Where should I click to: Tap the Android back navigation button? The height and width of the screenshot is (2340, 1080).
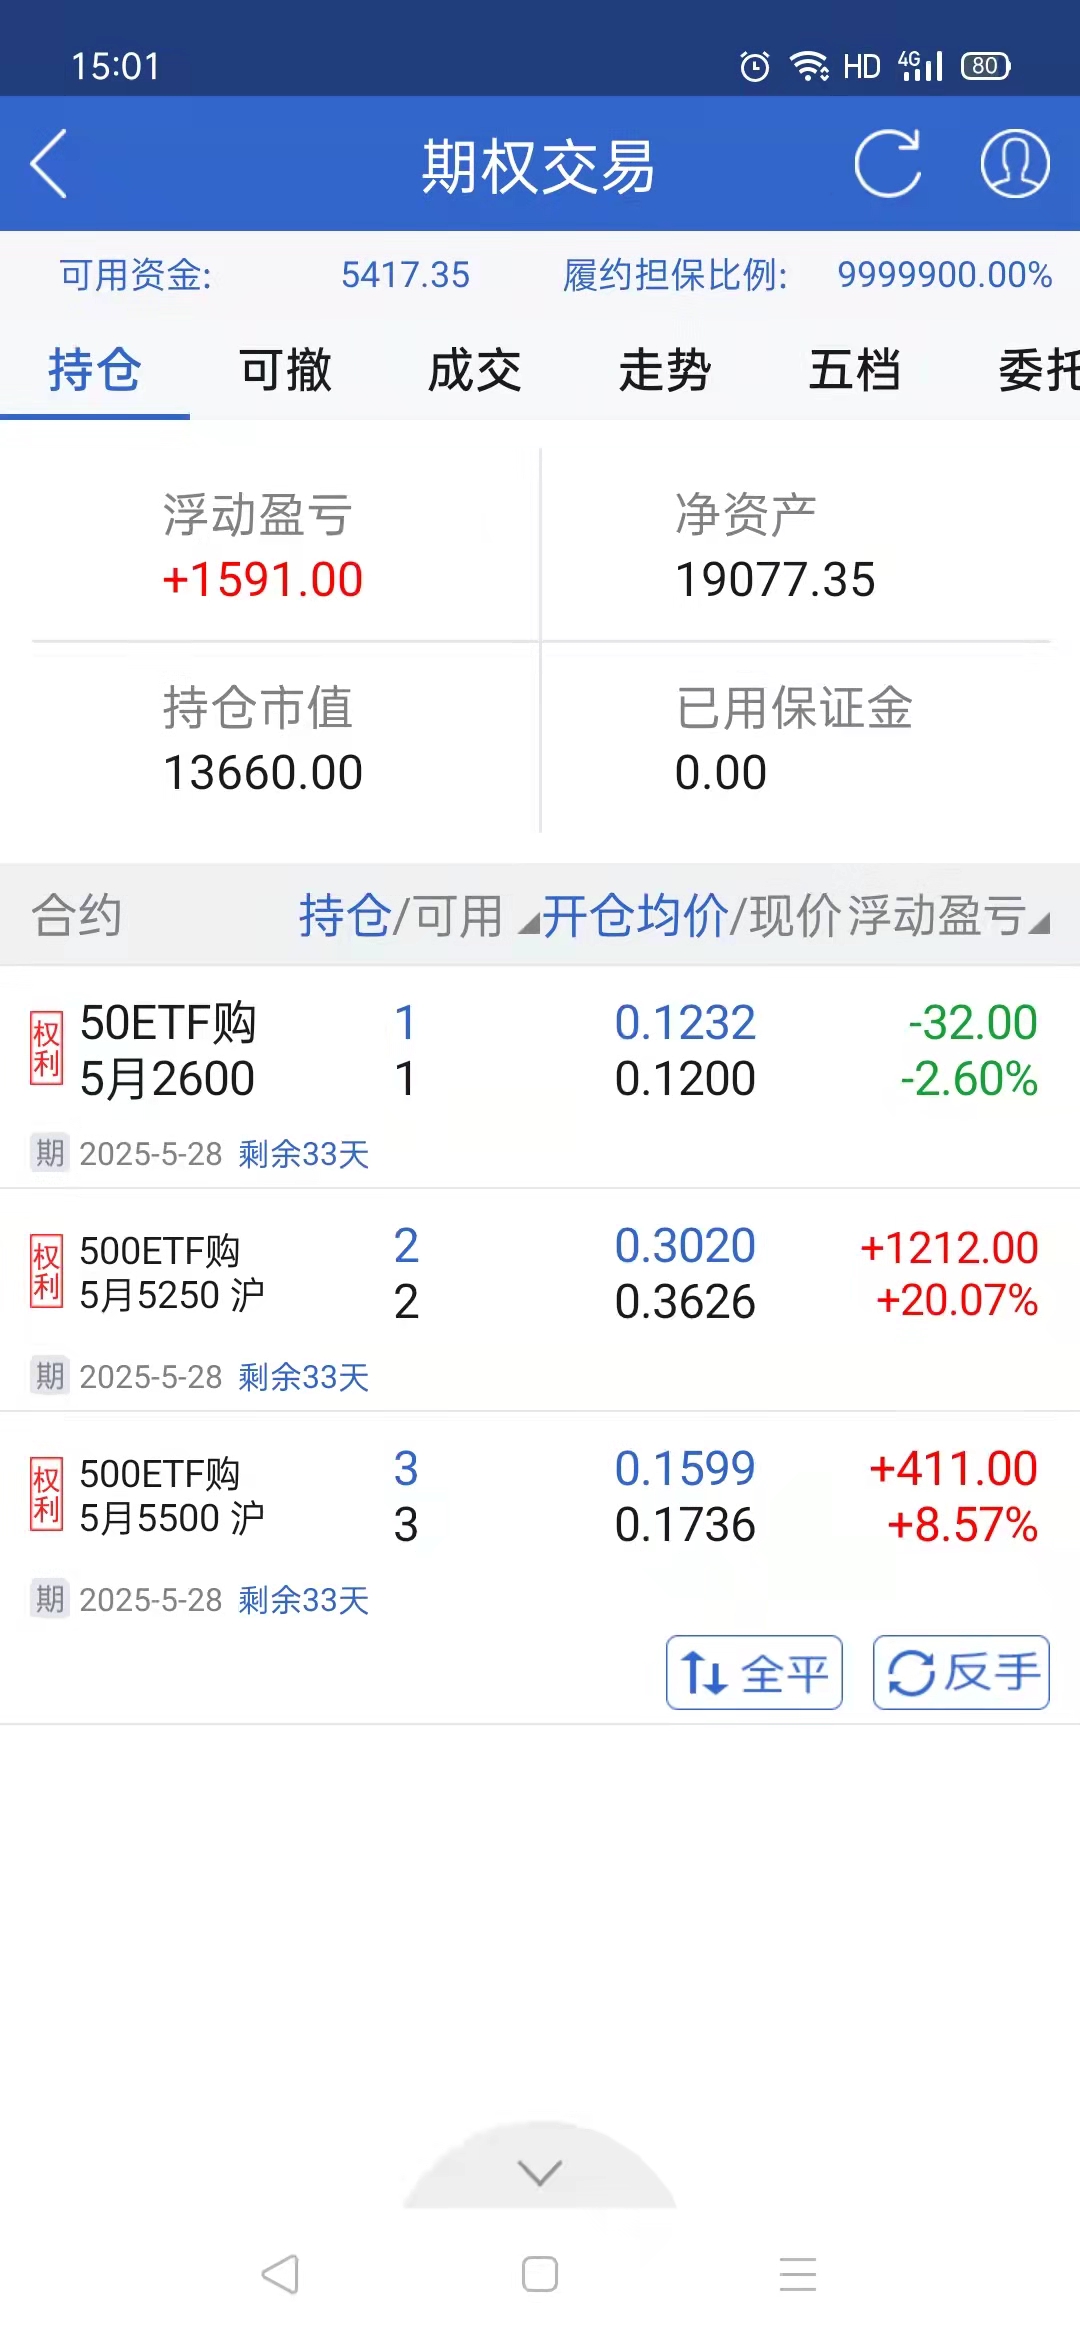pos(280,2274)
